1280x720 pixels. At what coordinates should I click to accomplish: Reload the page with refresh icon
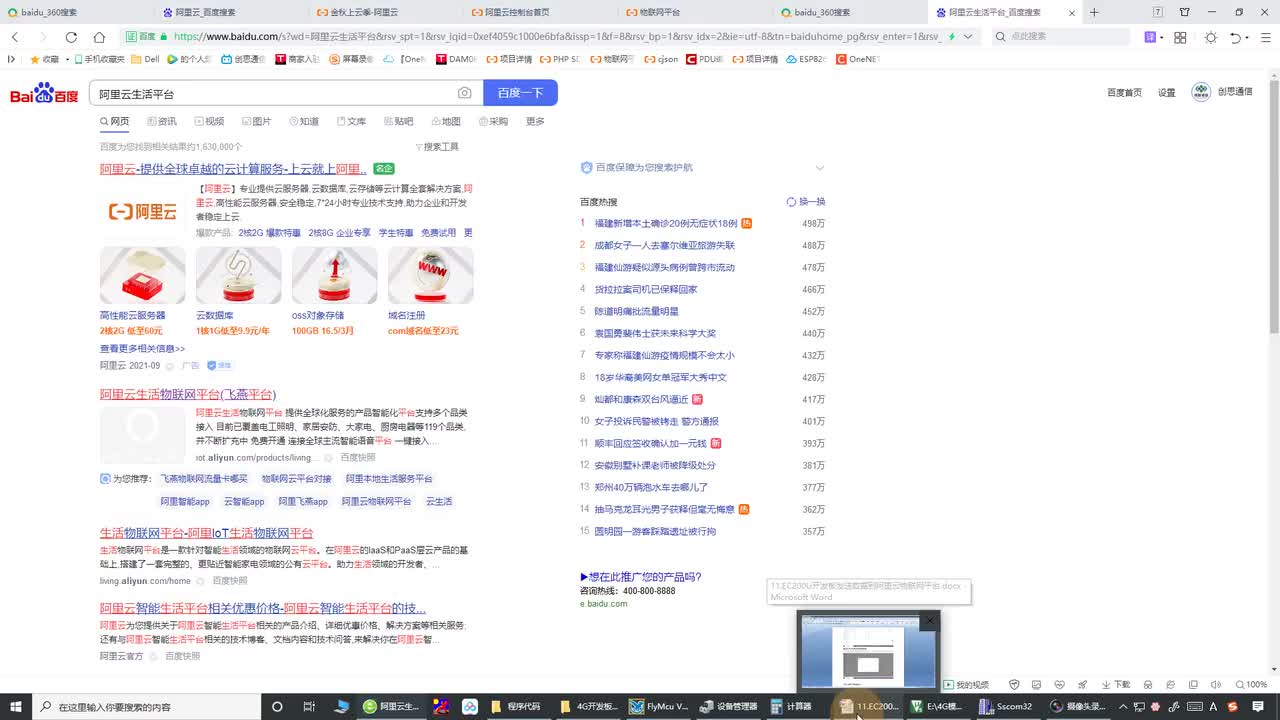coord(71,37)
